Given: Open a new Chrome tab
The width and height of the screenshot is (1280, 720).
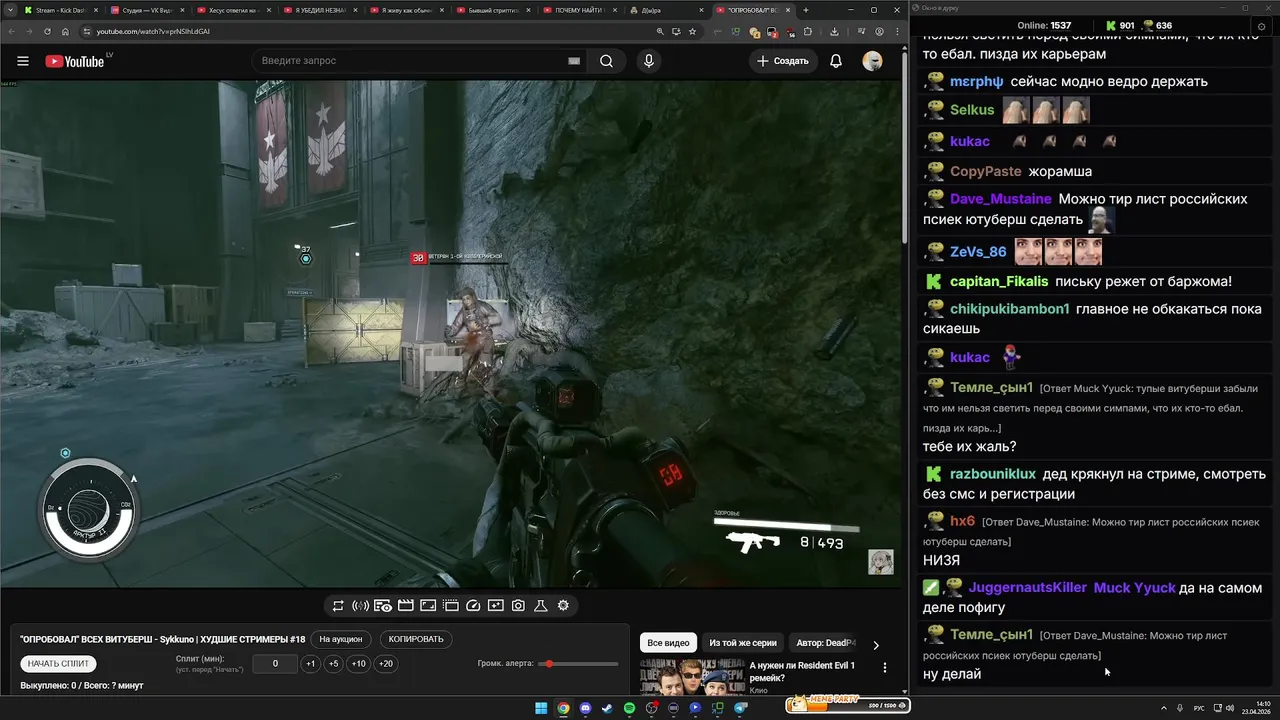Looking at the screenshot, I should coord(806,10).
